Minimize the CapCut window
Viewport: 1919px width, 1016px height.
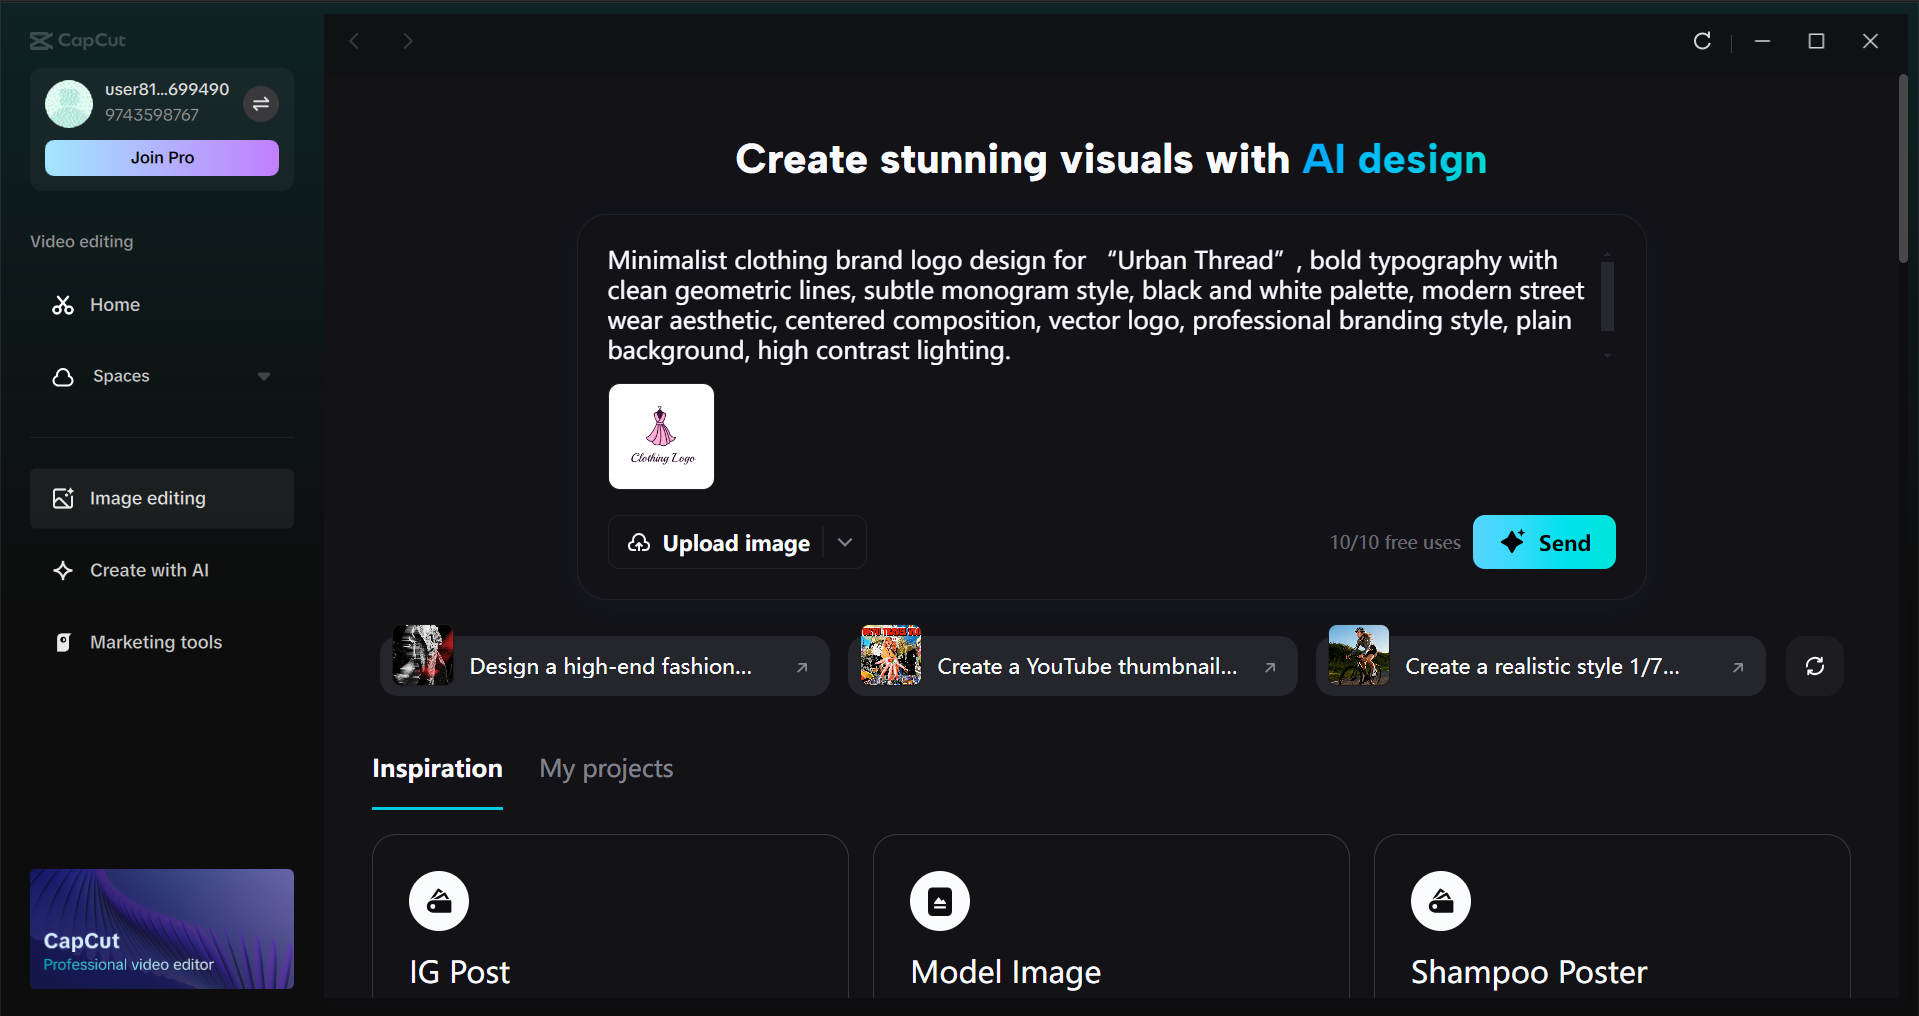pos(1763,41)
